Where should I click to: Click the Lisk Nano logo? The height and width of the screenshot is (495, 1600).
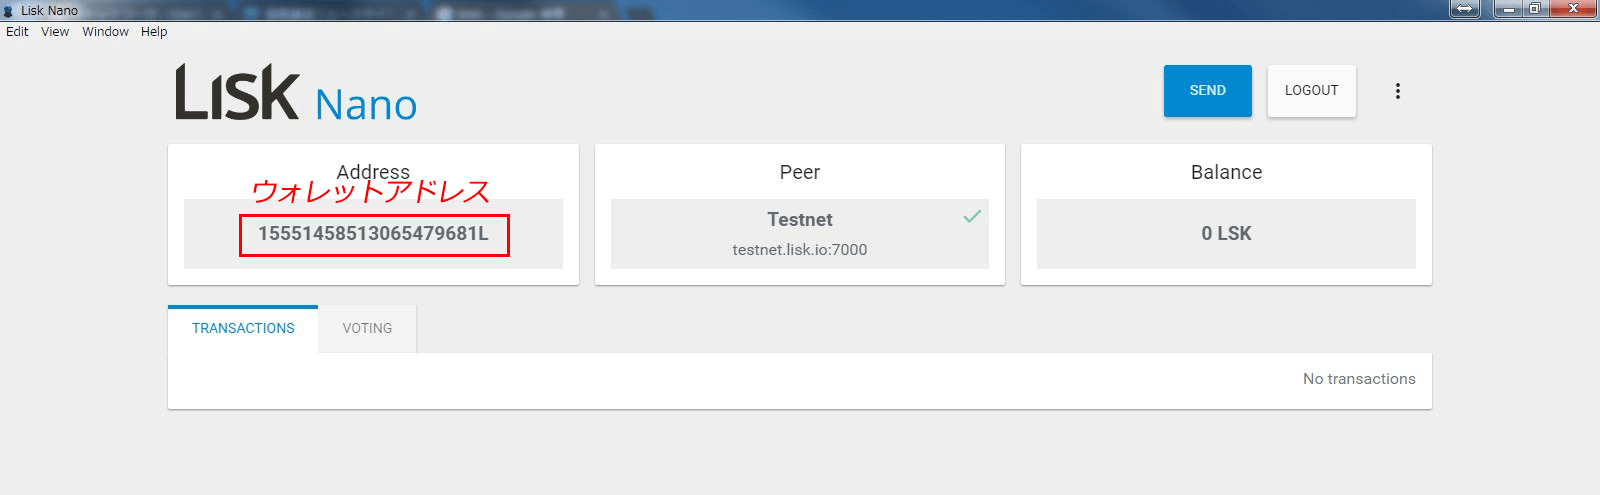coord(296,94)
